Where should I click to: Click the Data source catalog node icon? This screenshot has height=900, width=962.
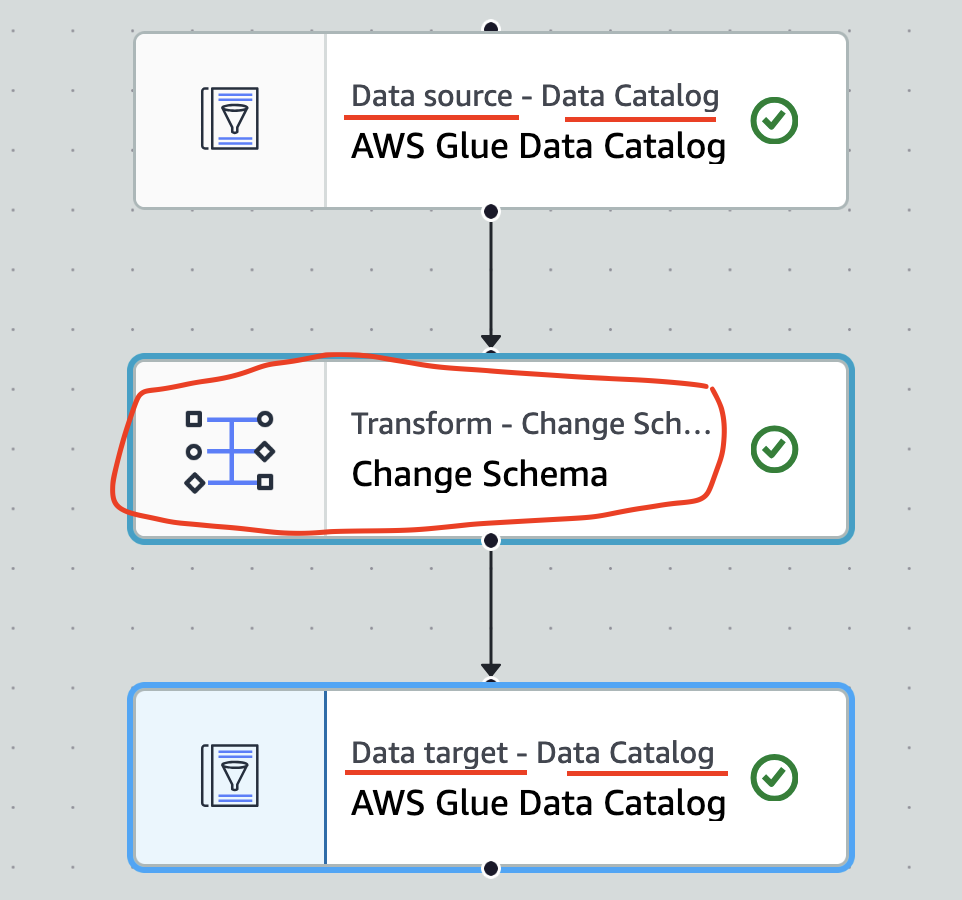230,120
